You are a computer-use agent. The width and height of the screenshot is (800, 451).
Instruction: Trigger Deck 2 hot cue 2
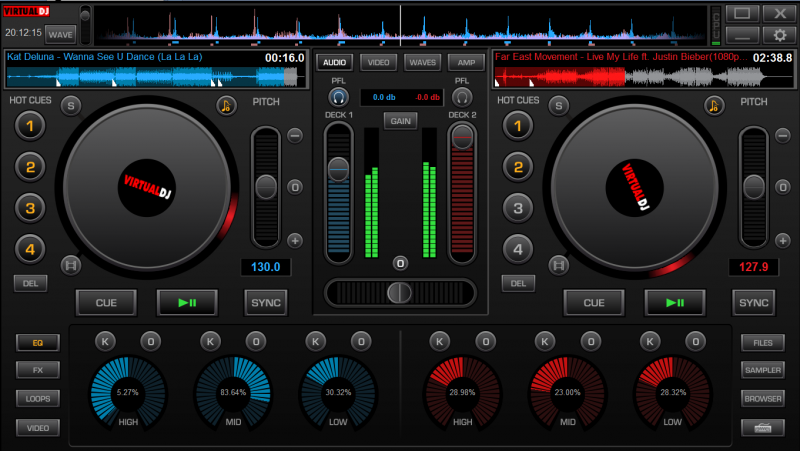coord(518,167)
